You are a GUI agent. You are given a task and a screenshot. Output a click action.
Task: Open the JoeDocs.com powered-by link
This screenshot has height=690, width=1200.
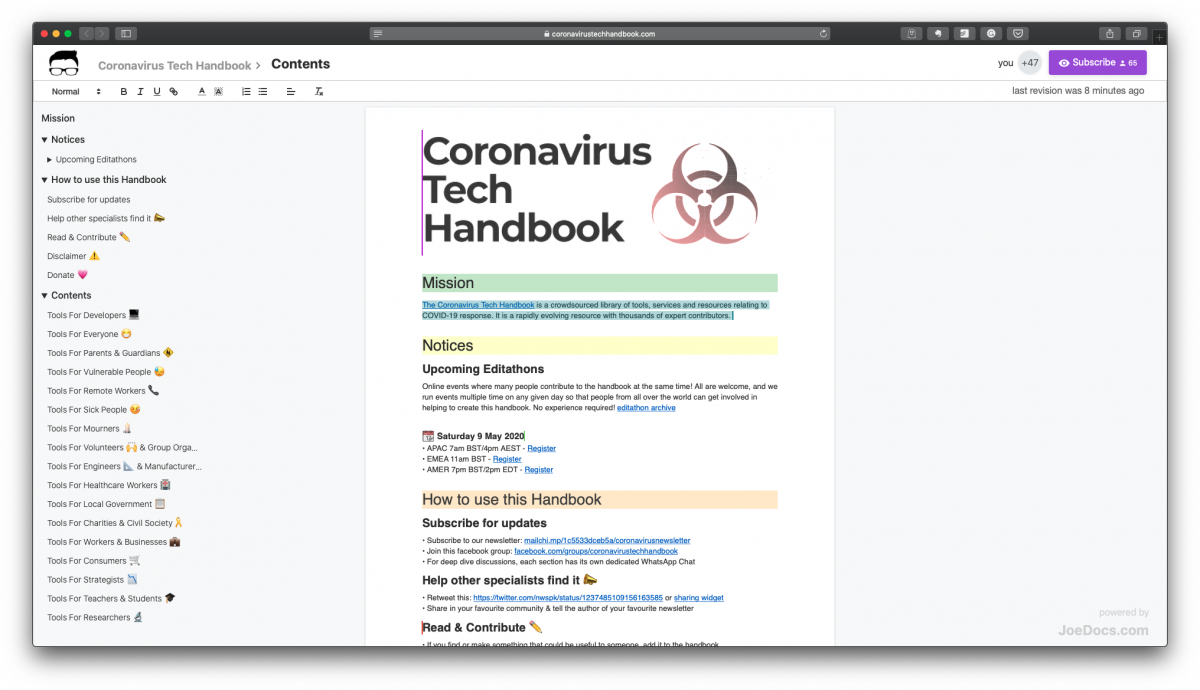(x=1103, y=631)
